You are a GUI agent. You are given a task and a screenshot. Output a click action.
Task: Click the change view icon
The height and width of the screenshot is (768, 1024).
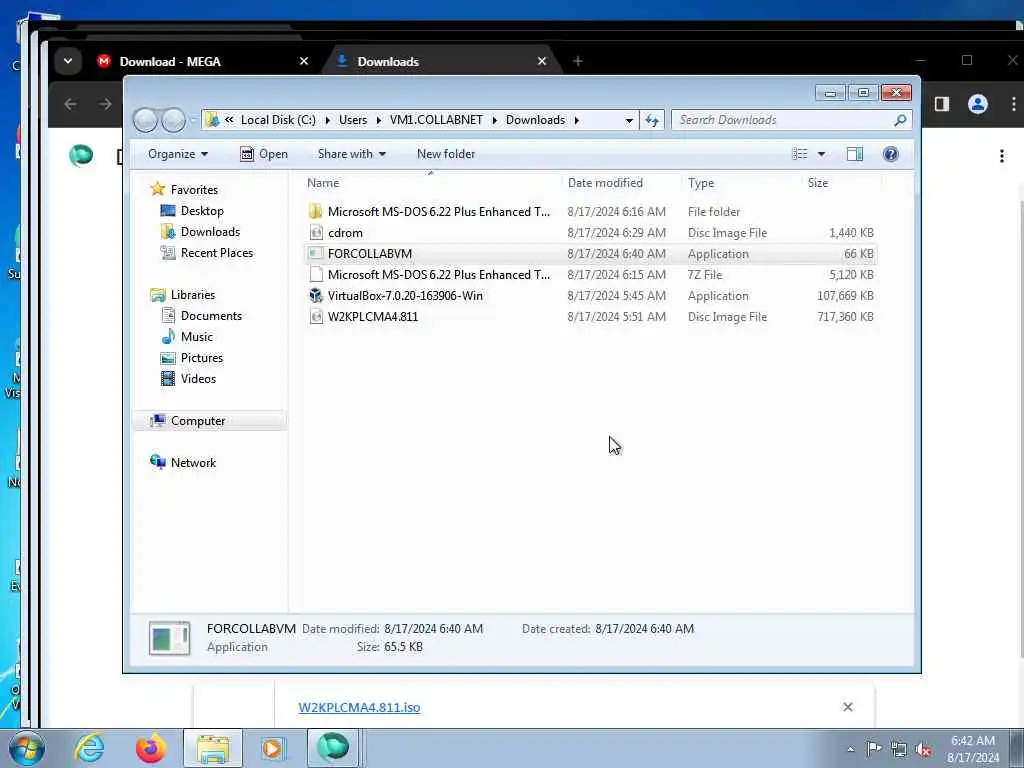point(800,154)
